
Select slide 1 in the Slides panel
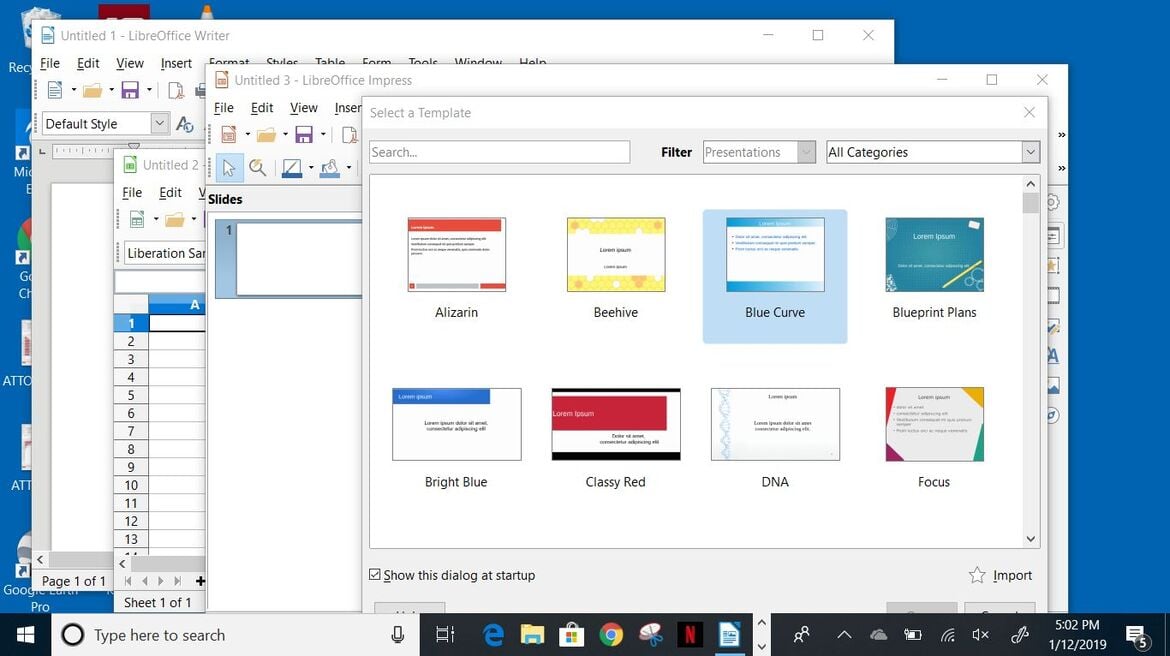(290, 258)
